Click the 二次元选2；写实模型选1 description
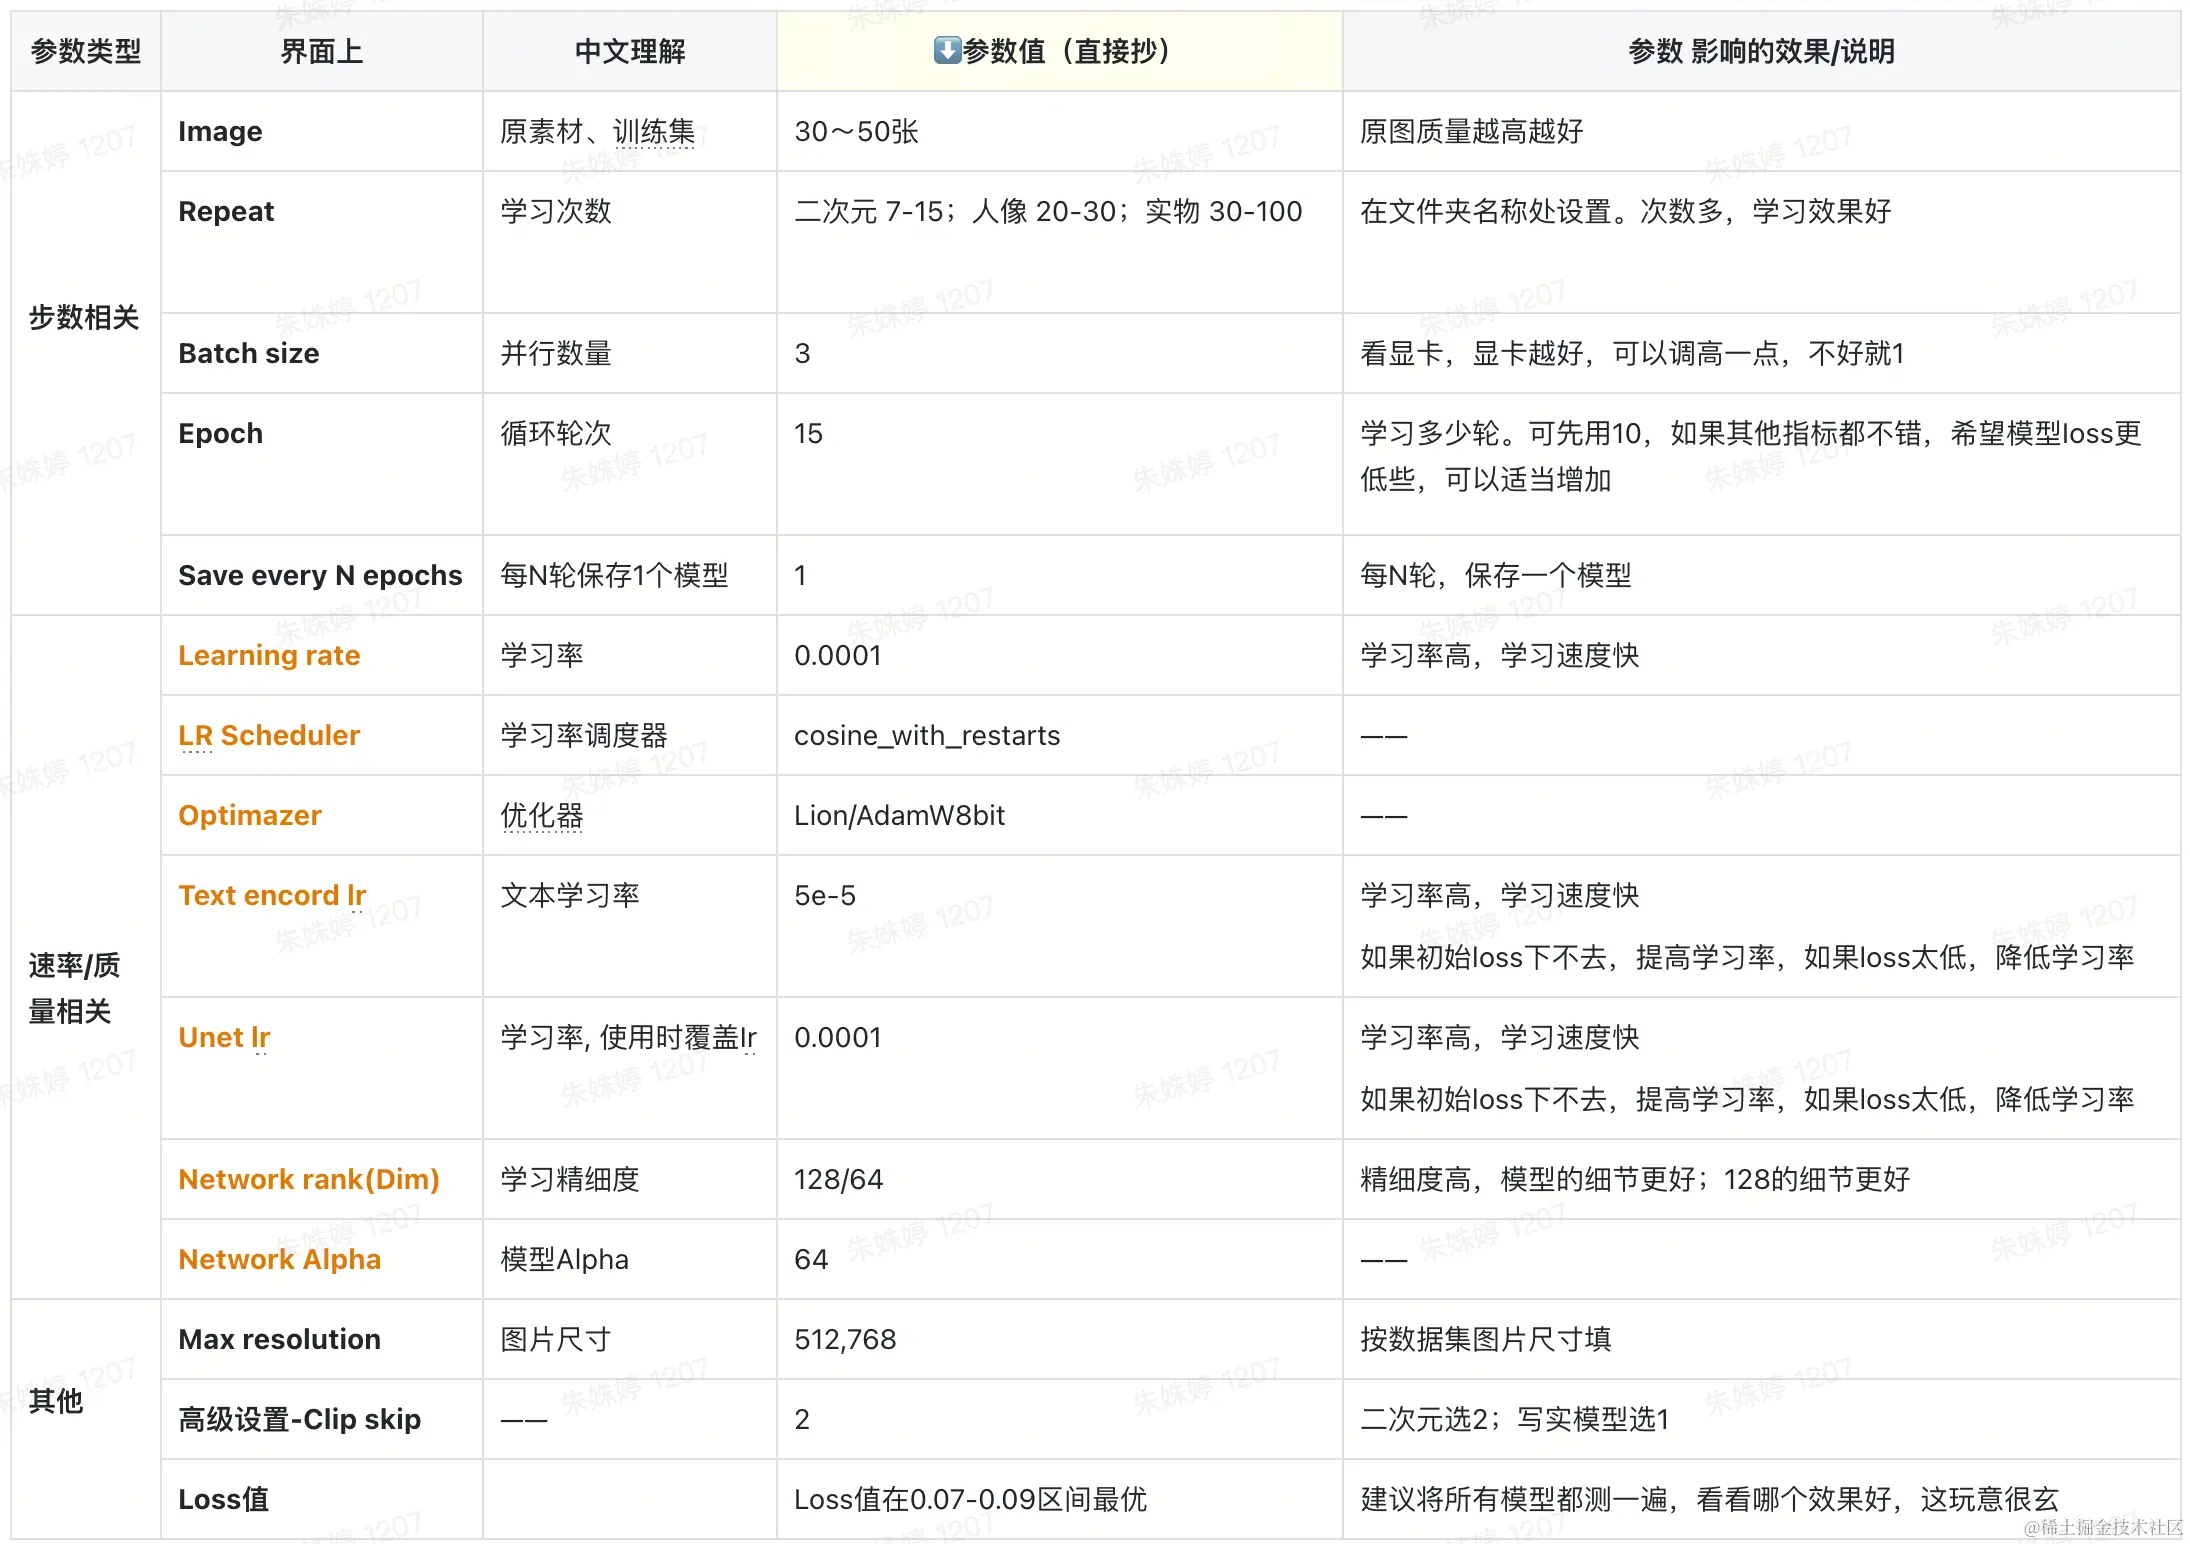The image size is (2190, 1544). [x=1514, y=1419]
